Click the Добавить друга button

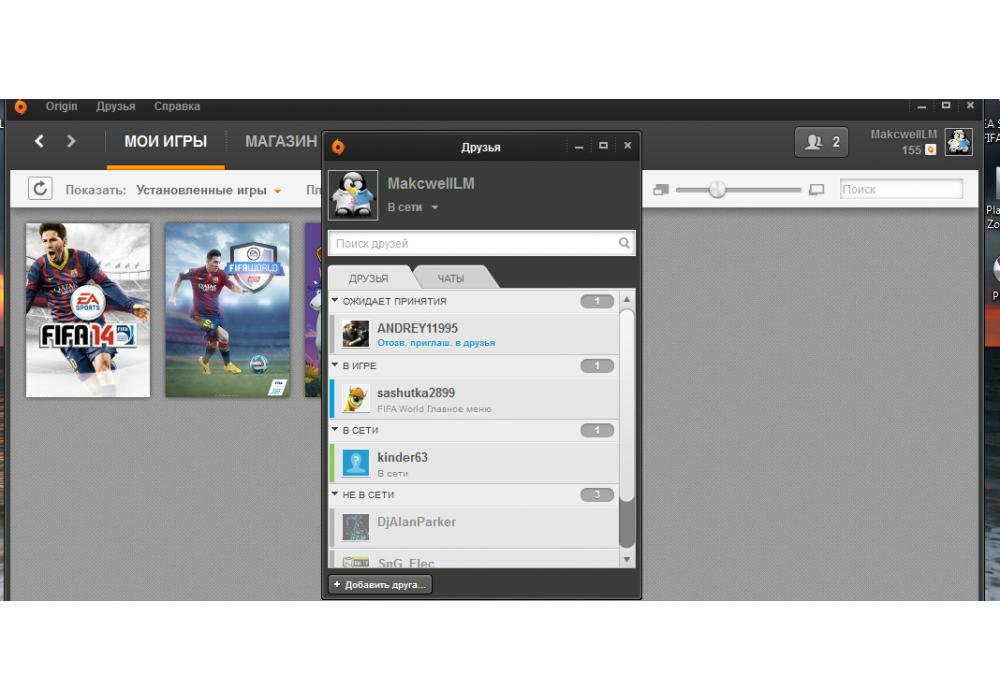(380, 584)
